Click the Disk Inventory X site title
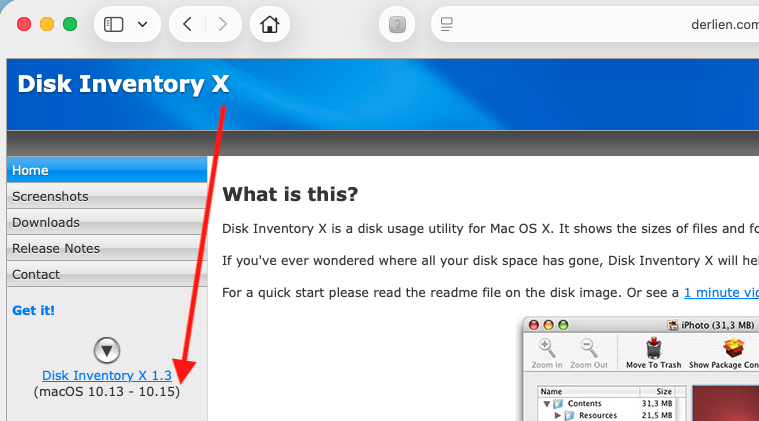 pos(123,84)
